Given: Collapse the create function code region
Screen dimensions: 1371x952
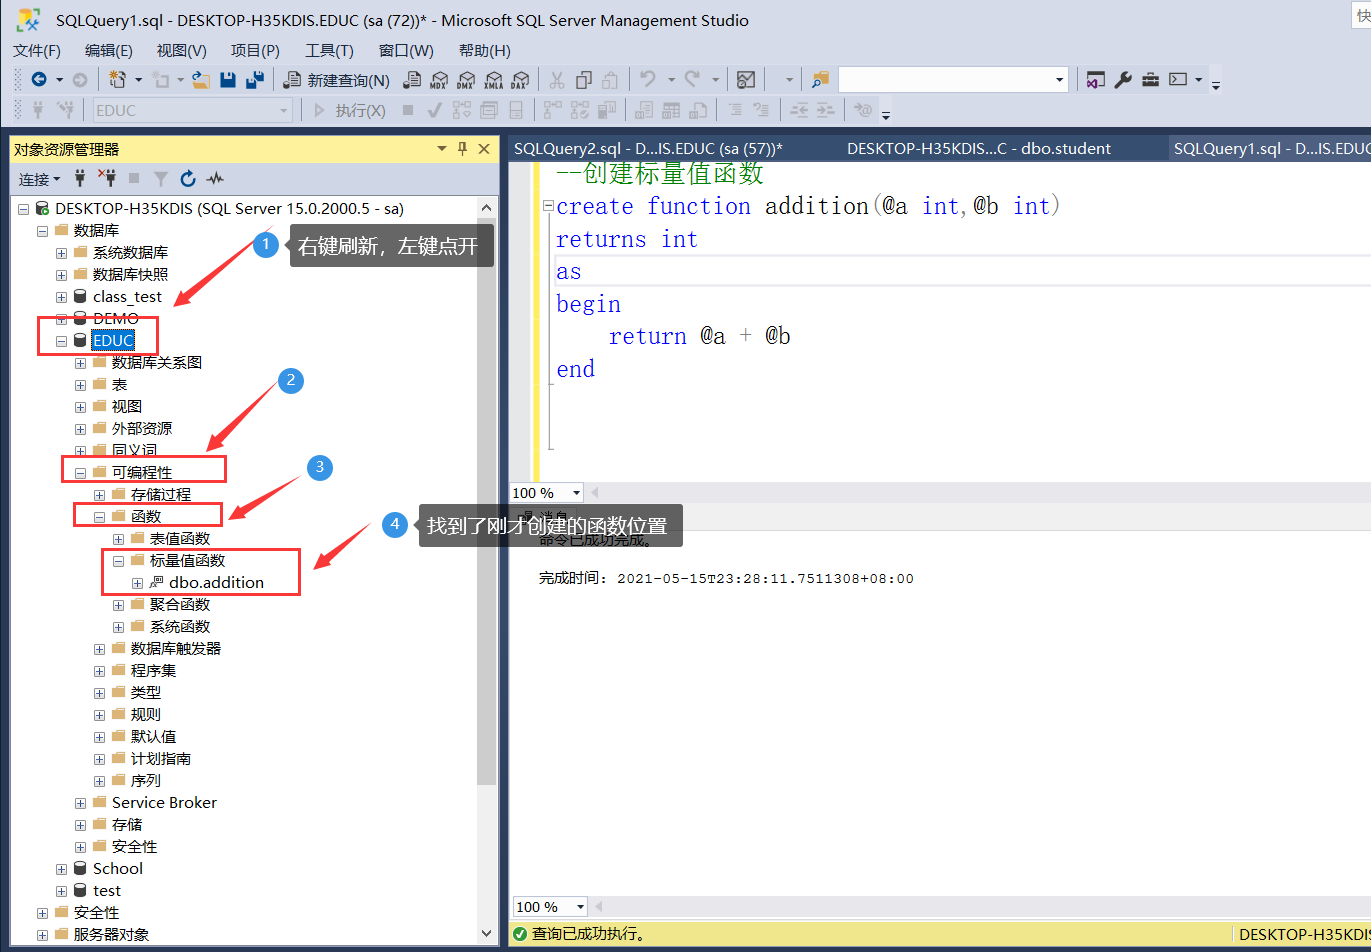Looking at the screenshot, I should [x=547, y=206].
